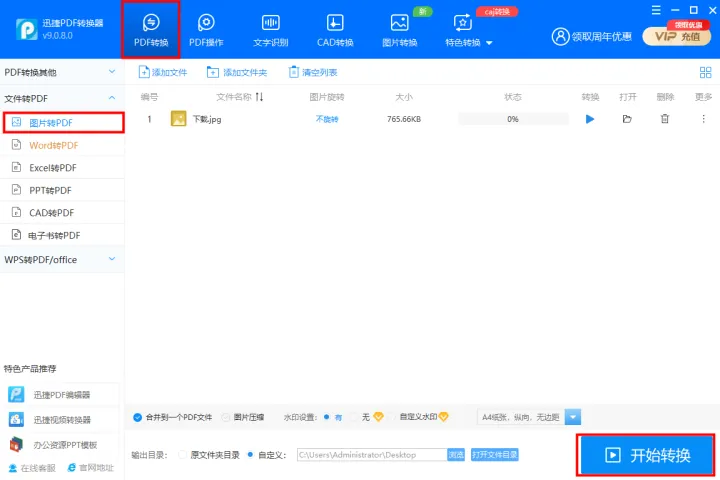720x480 pixels.
Task: Click the user account avatar icon
Action: point(560,36)
